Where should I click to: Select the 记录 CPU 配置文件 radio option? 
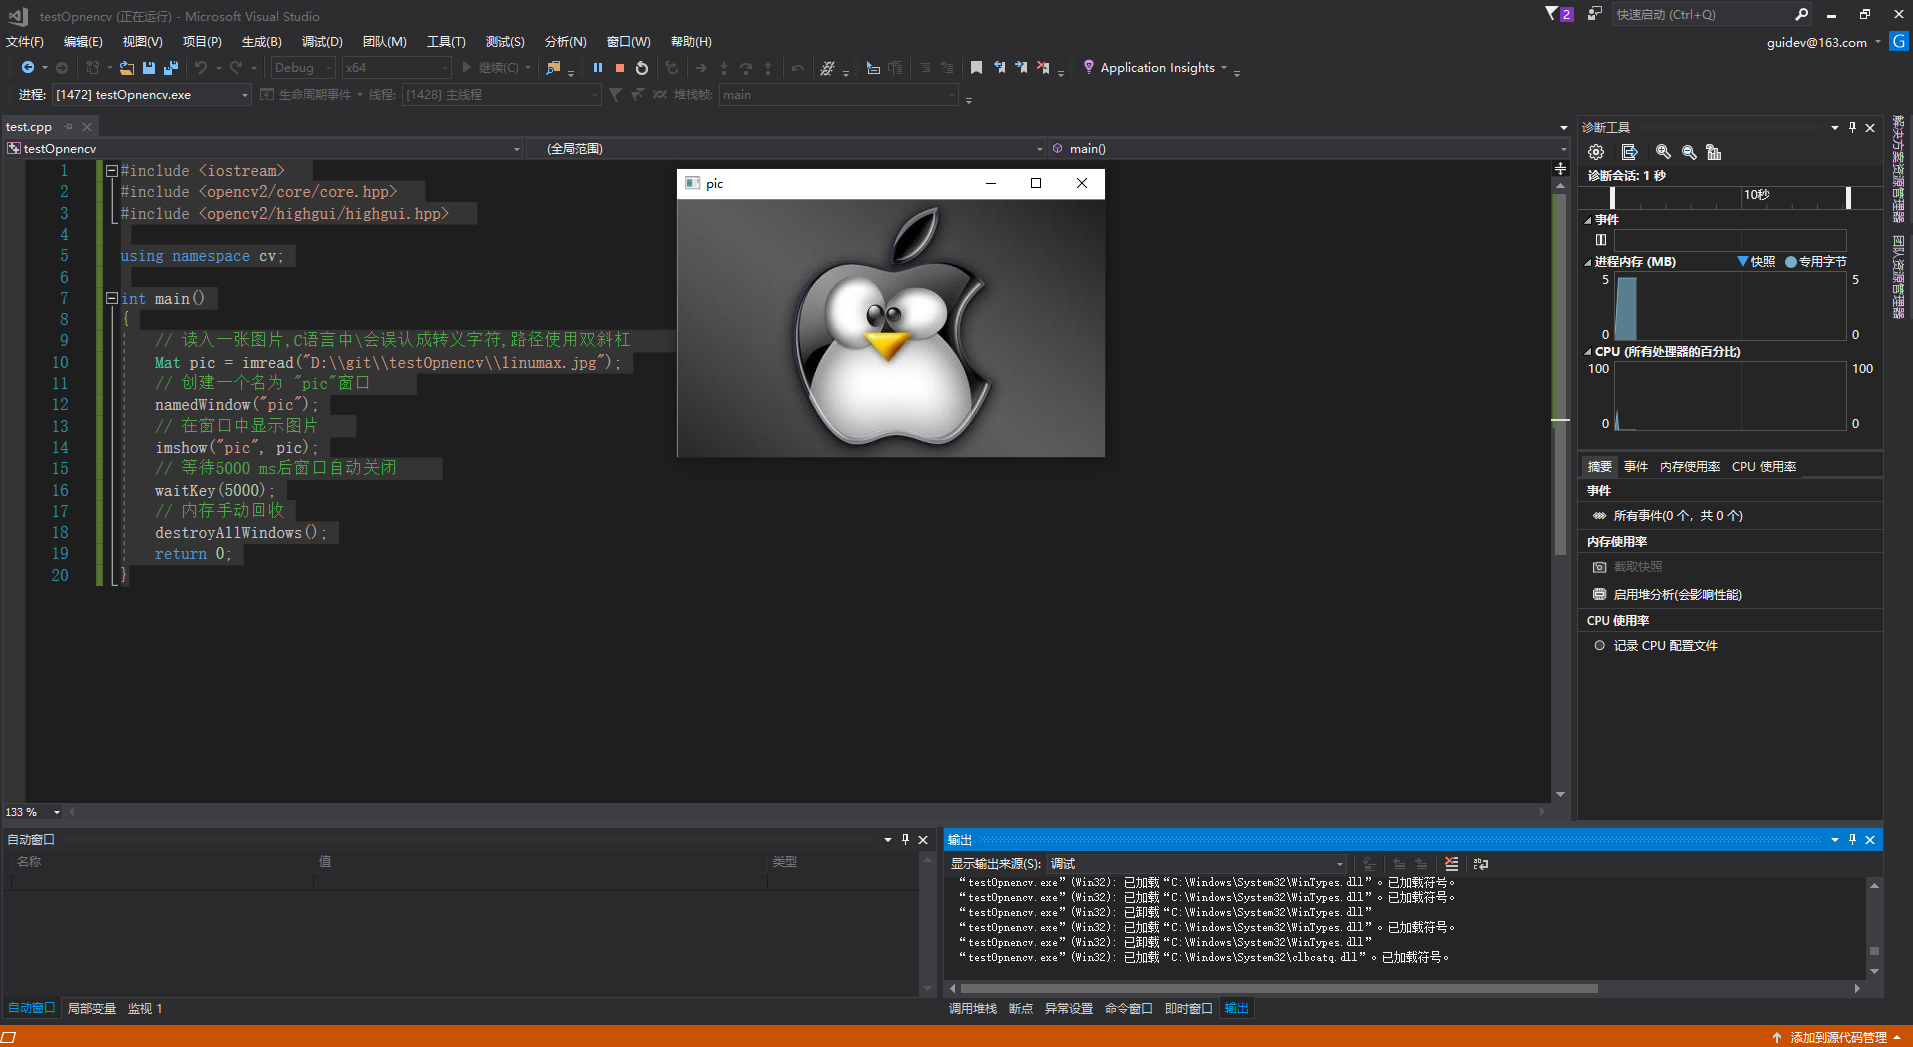pos(1600,645)
